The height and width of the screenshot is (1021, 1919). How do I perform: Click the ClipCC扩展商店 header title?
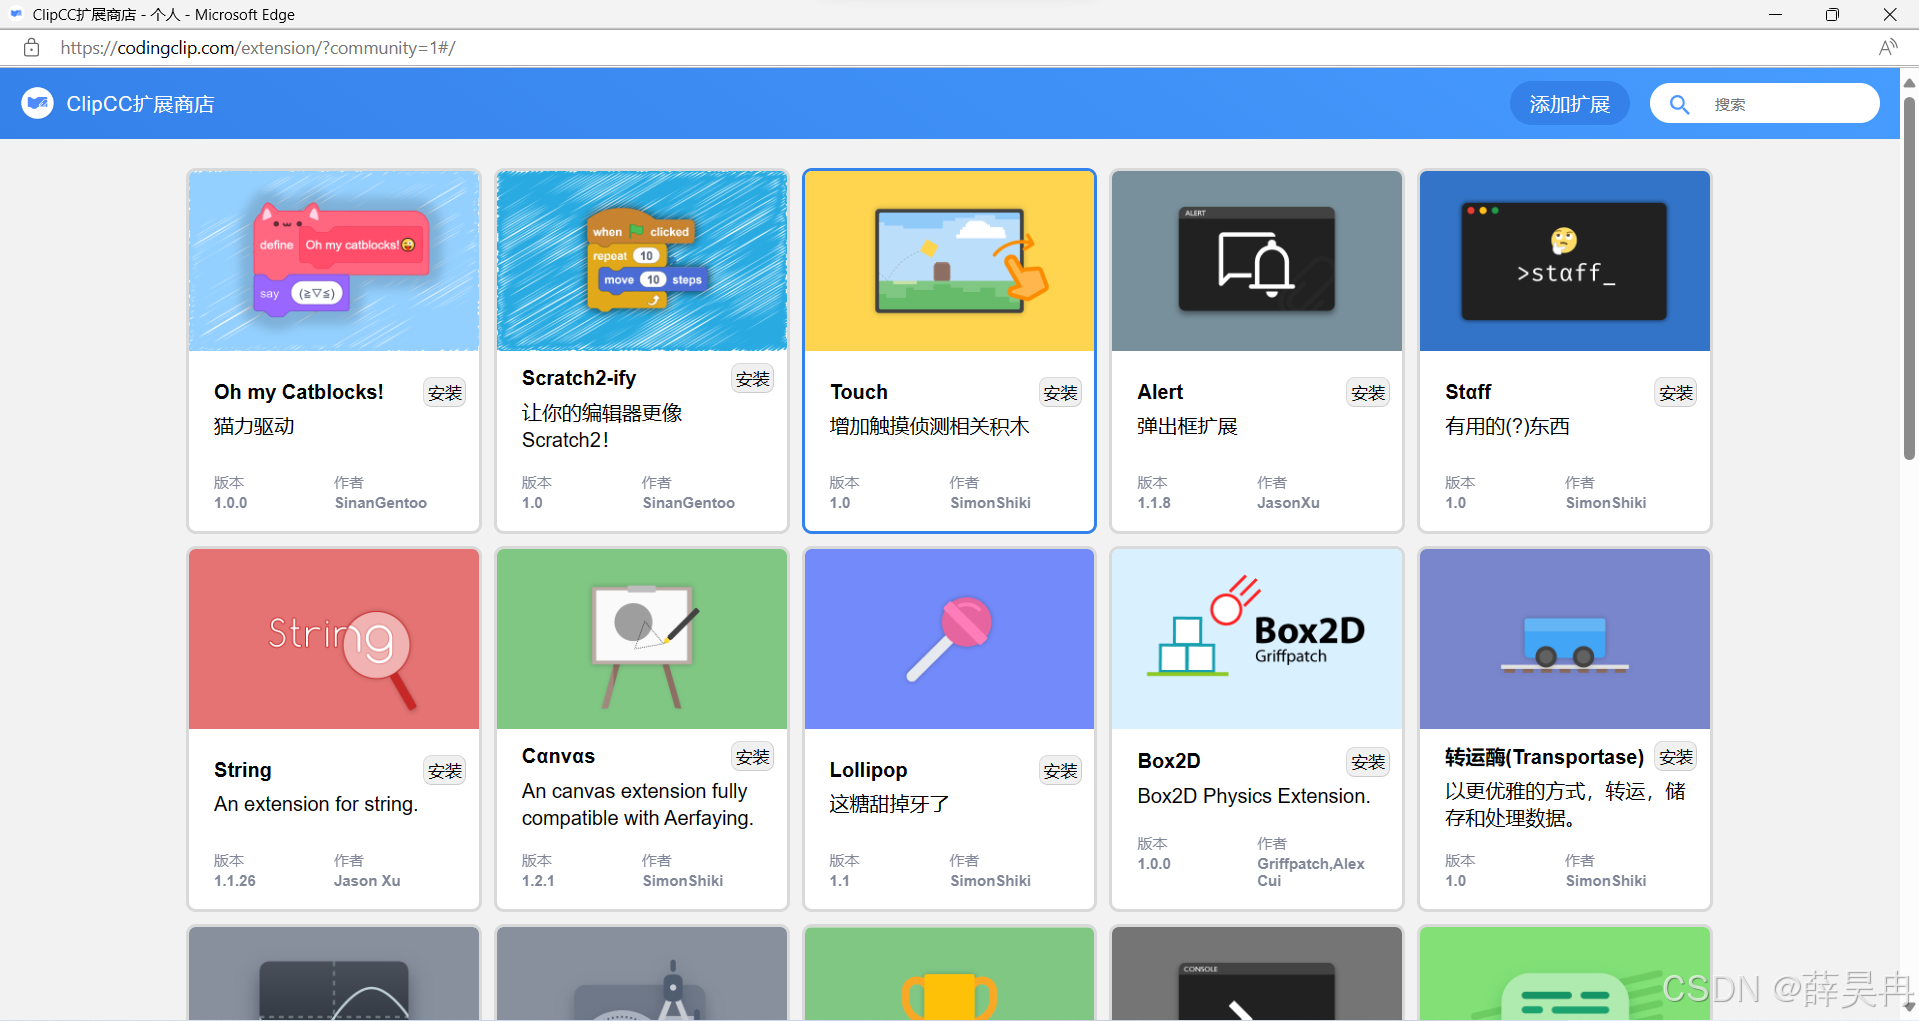click(140, 104)
